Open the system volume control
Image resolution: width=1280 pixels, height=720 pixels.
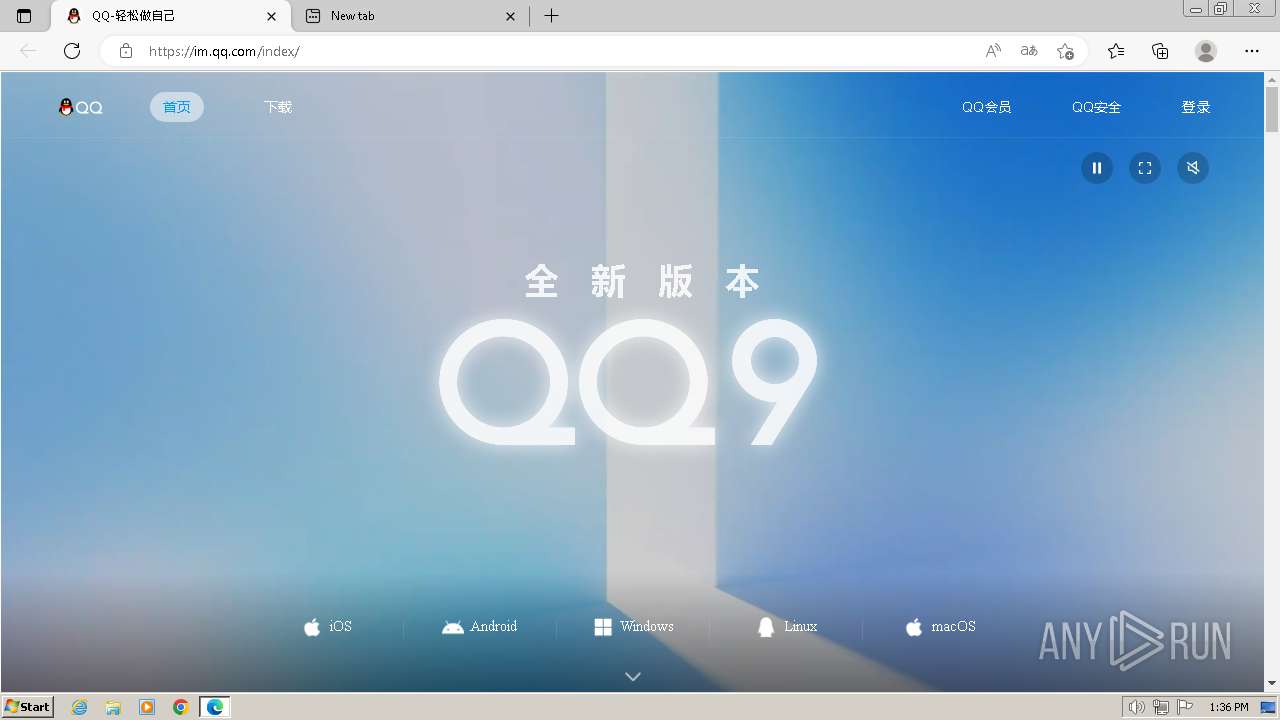coord(1136,707)
